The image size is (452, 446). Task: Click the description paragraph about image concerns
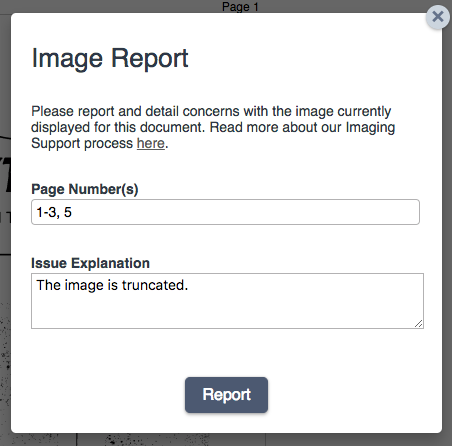213,127
